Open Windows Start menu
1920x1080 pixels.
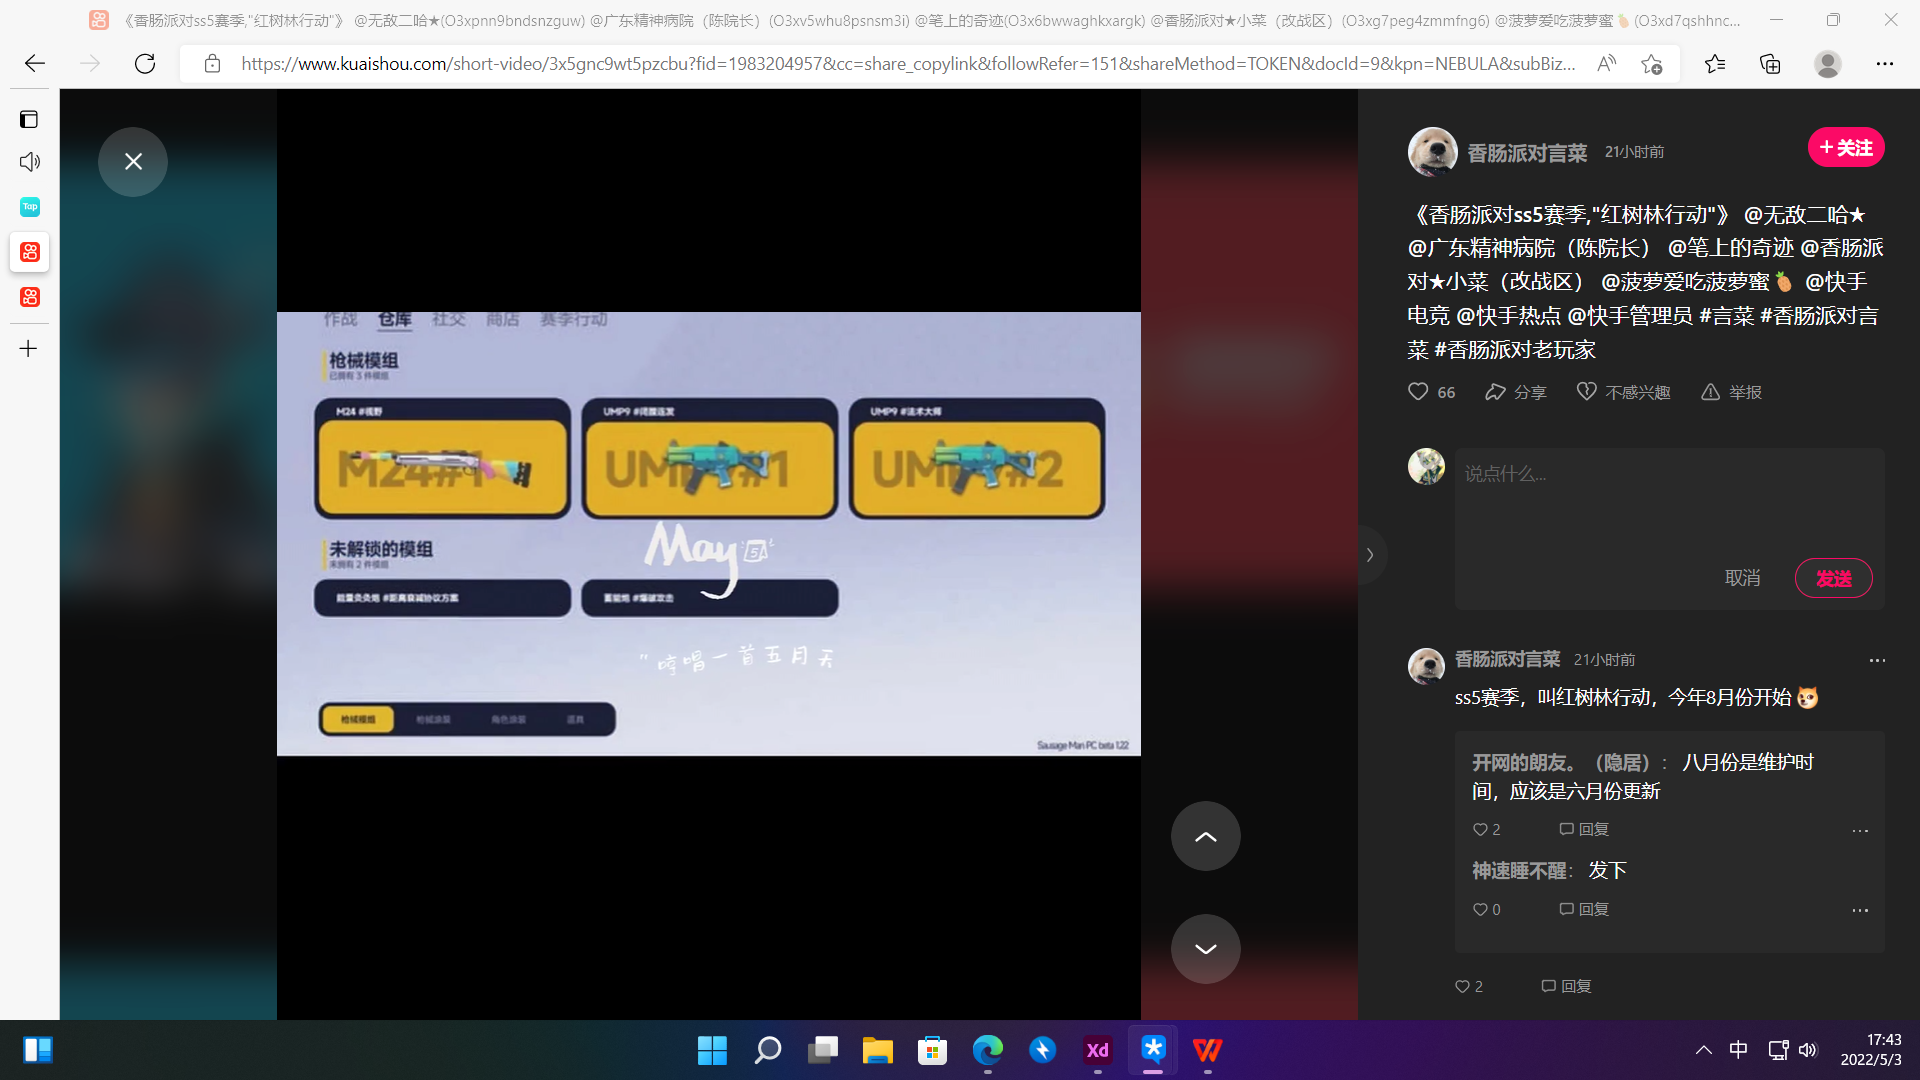coord(712,1050)
